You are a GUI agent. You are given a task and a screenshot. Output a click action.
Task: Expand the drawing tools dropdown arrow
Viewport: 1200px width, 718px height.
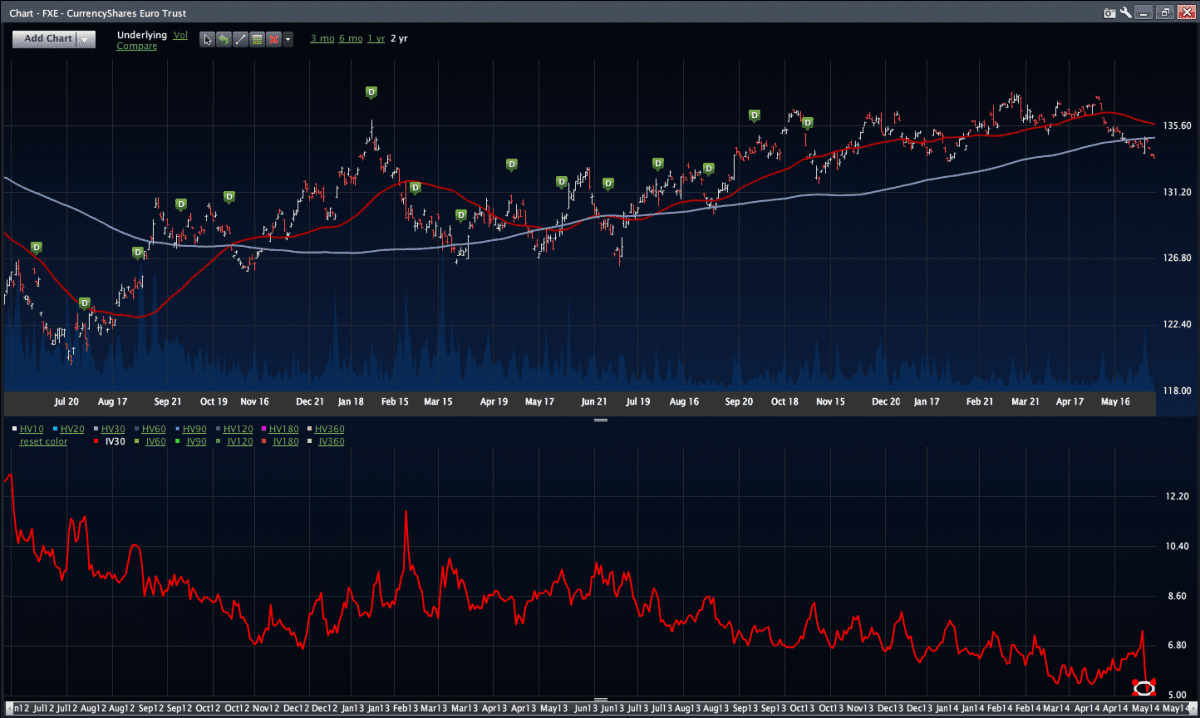tap(288, 39)
